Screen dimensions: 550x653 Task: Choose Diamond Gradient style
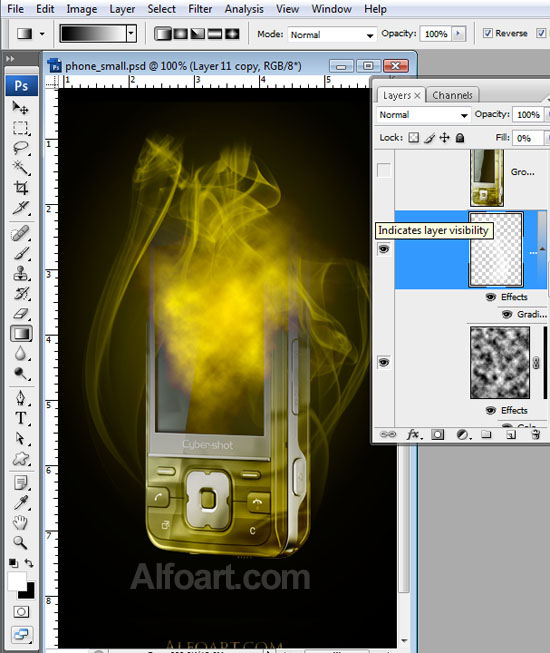(232, 34)
